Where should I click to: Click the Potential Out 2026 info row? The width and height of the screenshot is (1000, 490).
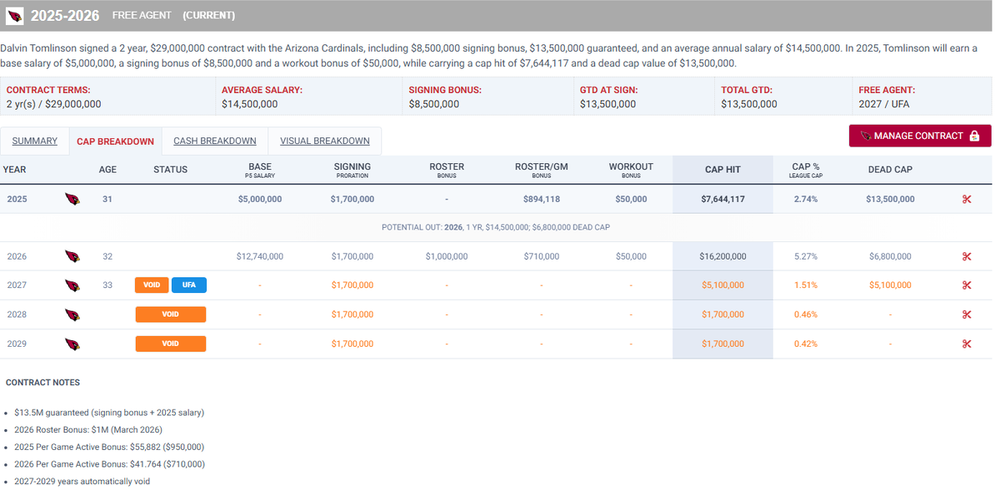tap(496, 227)
